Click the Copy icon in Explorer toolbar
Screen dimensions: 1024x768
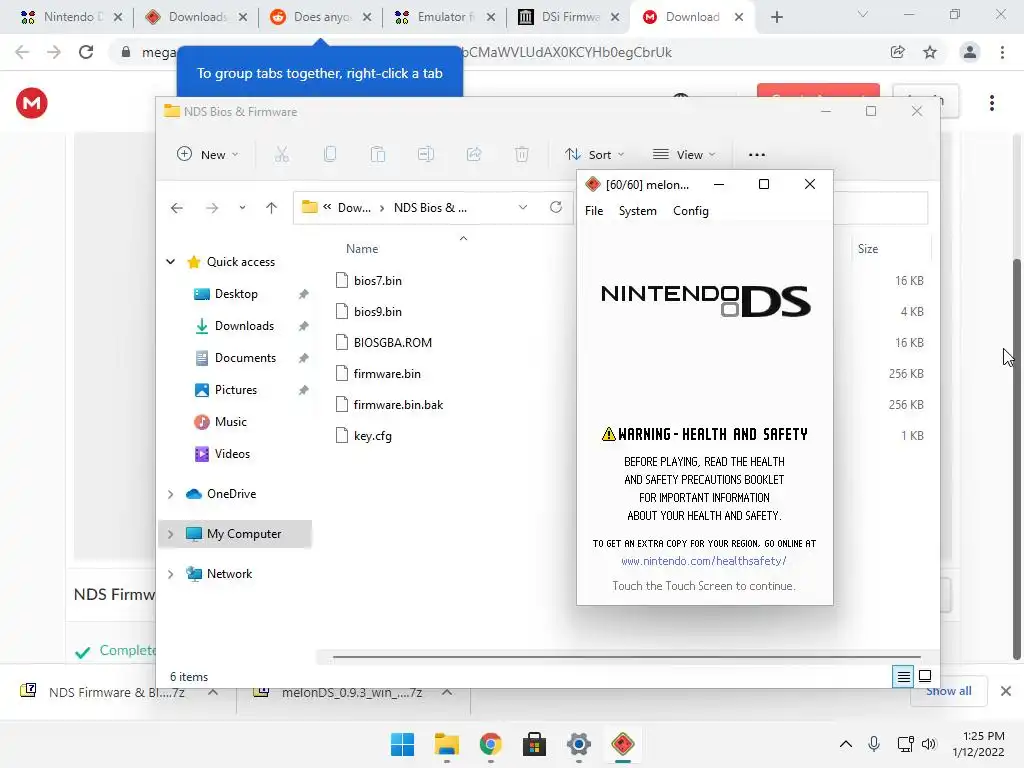click(330, 155)
